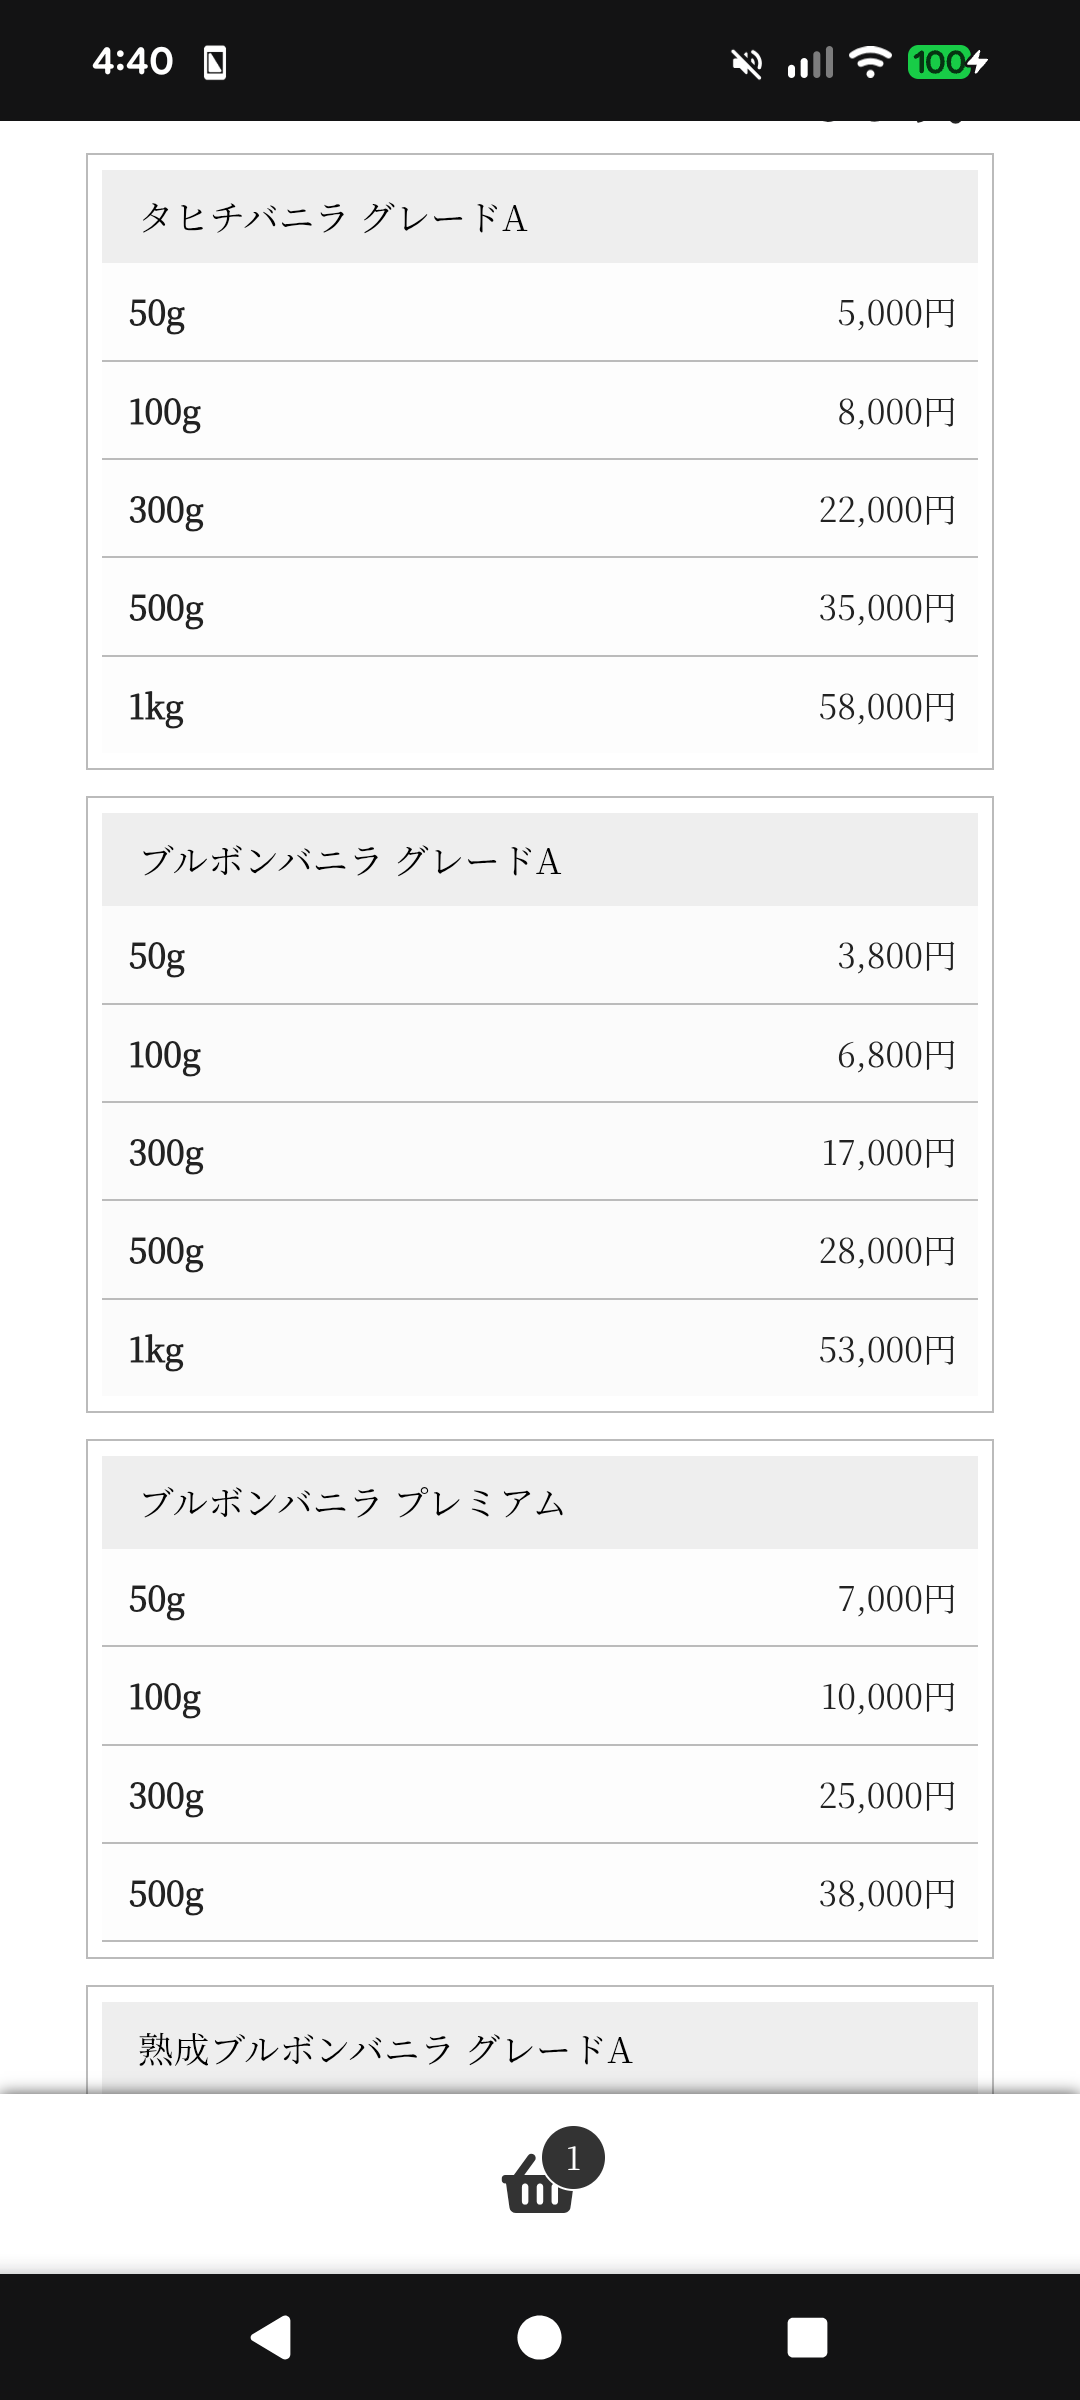Image resolution: width=1080 pixels, height=2400 pixels.
Task: Tap the cellular signal bars icon
Action: [810, 62]
